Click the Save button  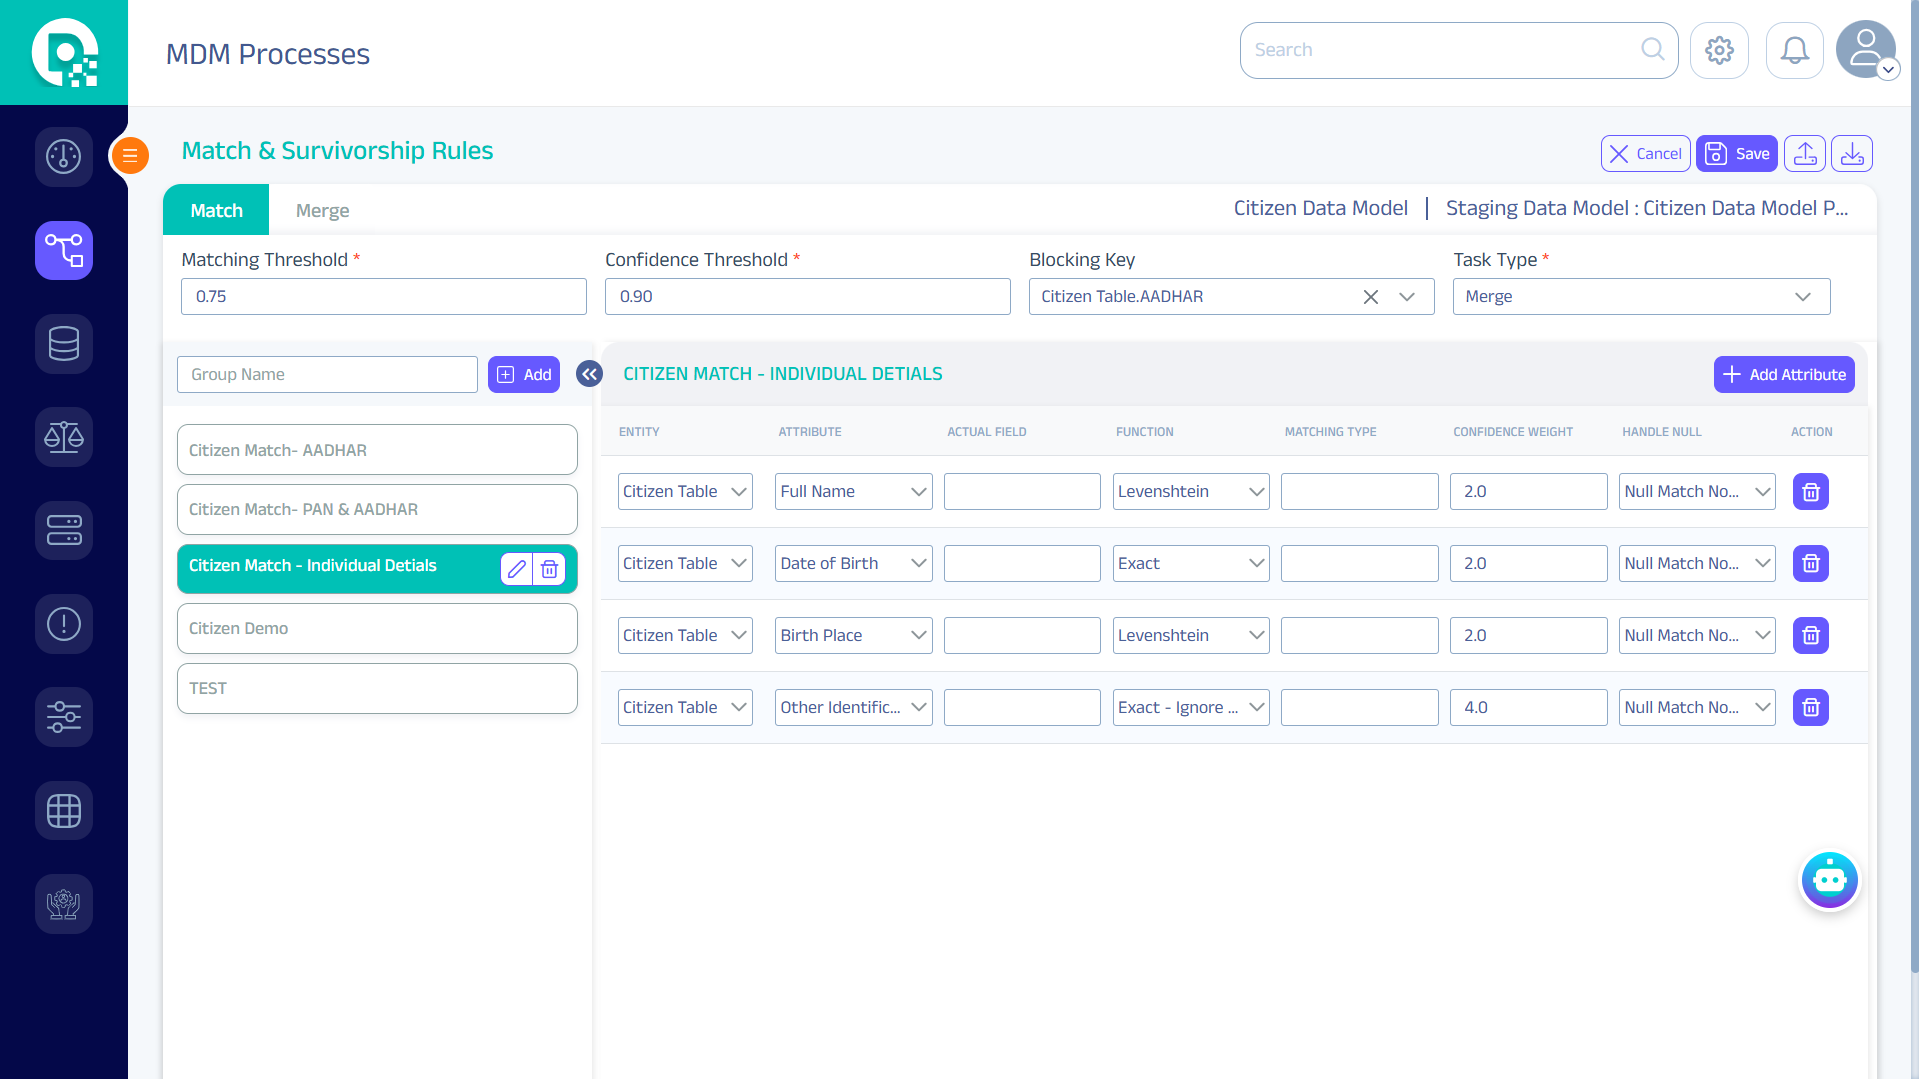click(1736, 154)
